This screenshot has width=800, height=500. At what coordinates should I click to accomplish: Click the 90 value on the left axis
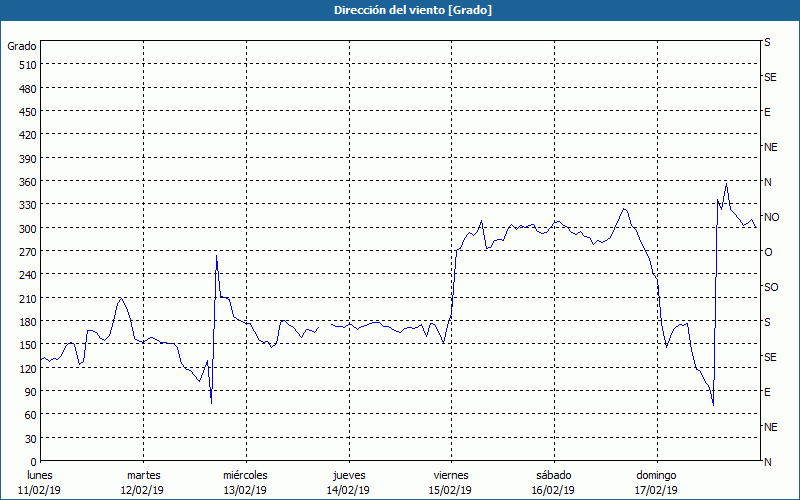pos(30,391)
